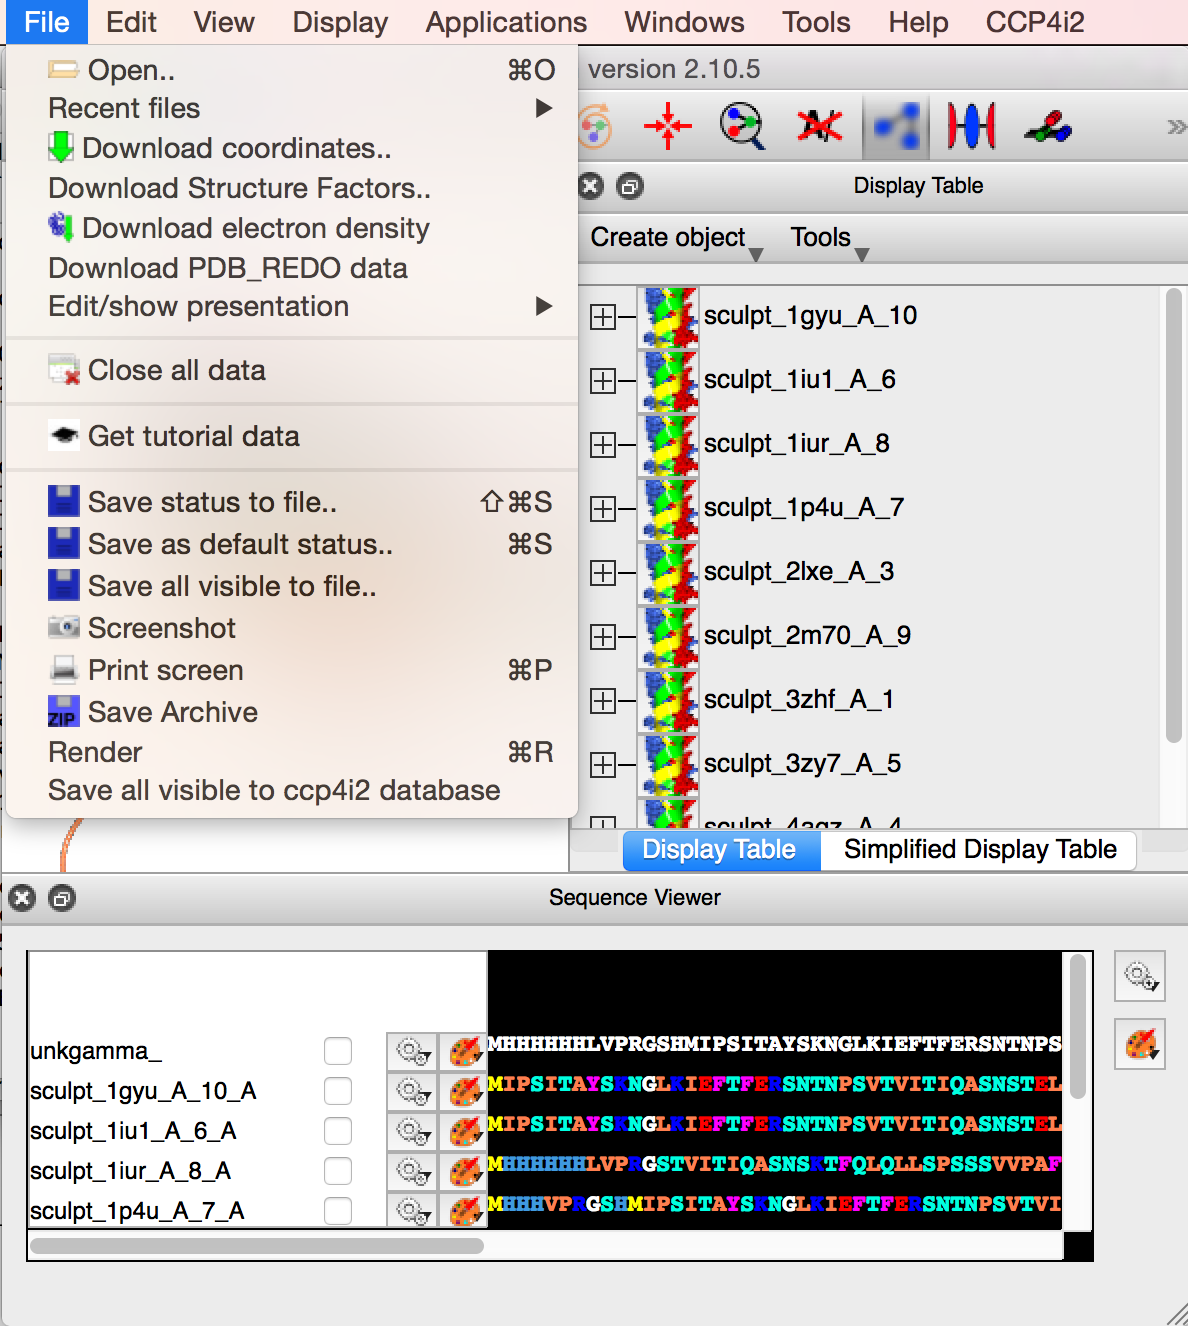Choose Save Archive from File menu
This screenshot has height=1326, width=1188.
[173, 712]
